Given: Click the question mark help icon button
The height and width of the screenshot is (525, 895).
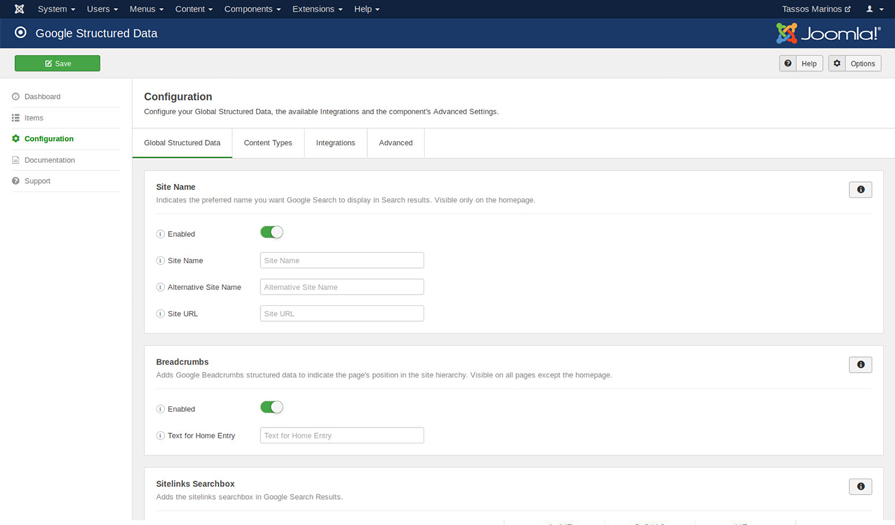Looking at the screenshot, I should click(x=788, y=63).
